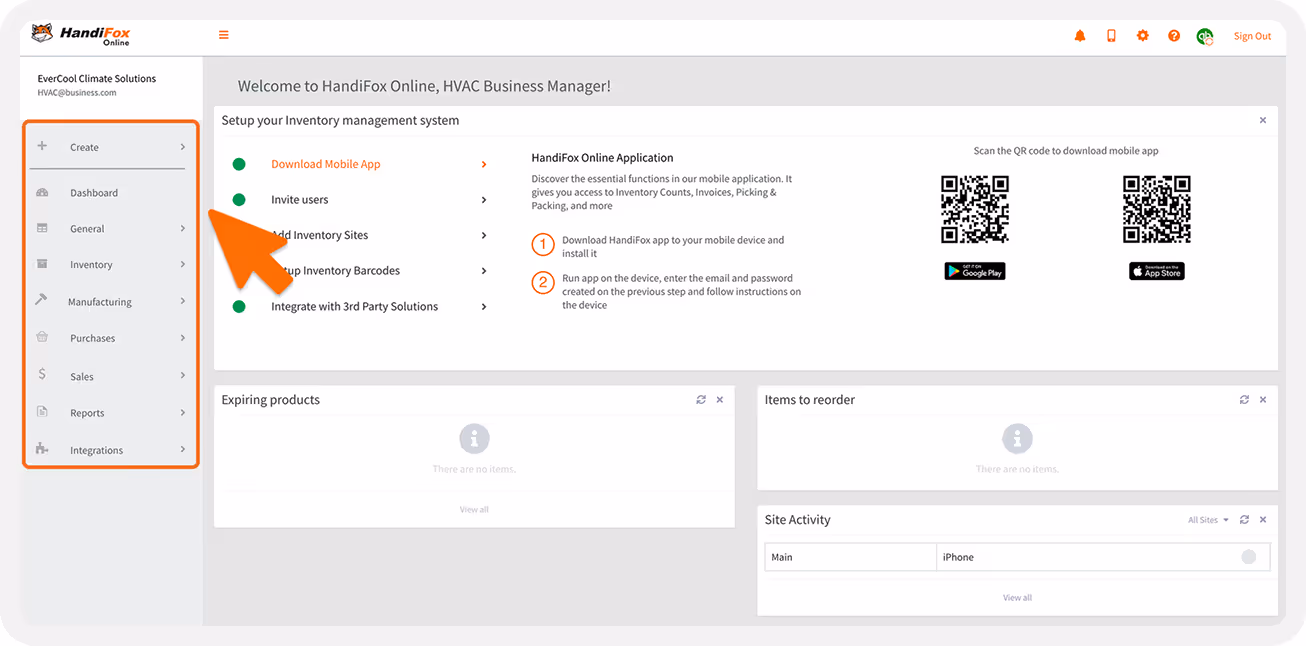Expand the Sales submenu chevron

point(183,376)
